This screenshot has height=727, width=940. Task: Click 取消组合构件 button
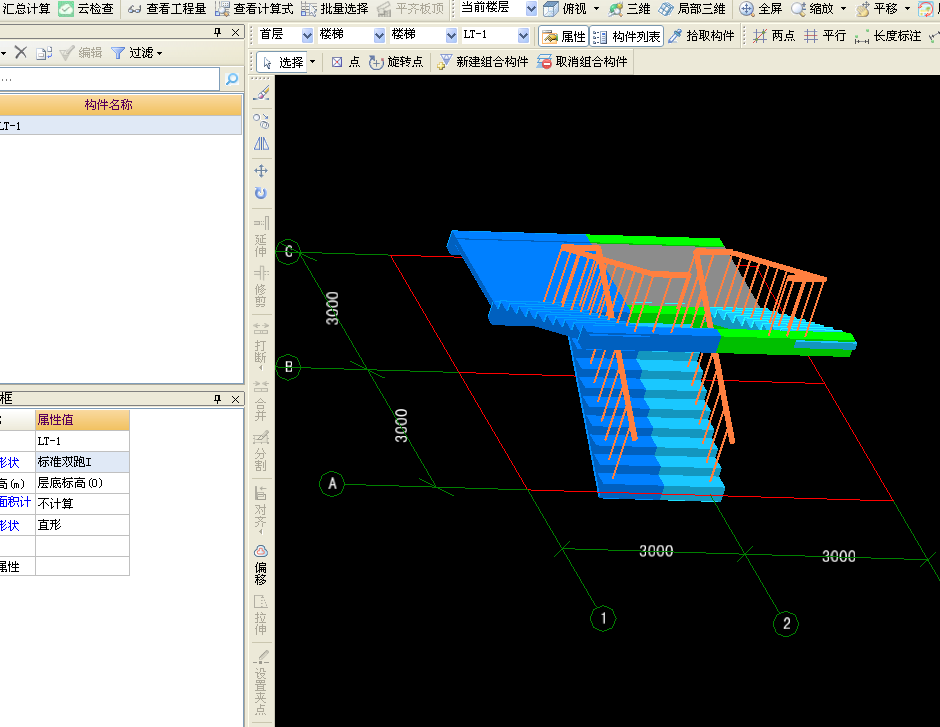pyautogui.click(x=582, y=62)
